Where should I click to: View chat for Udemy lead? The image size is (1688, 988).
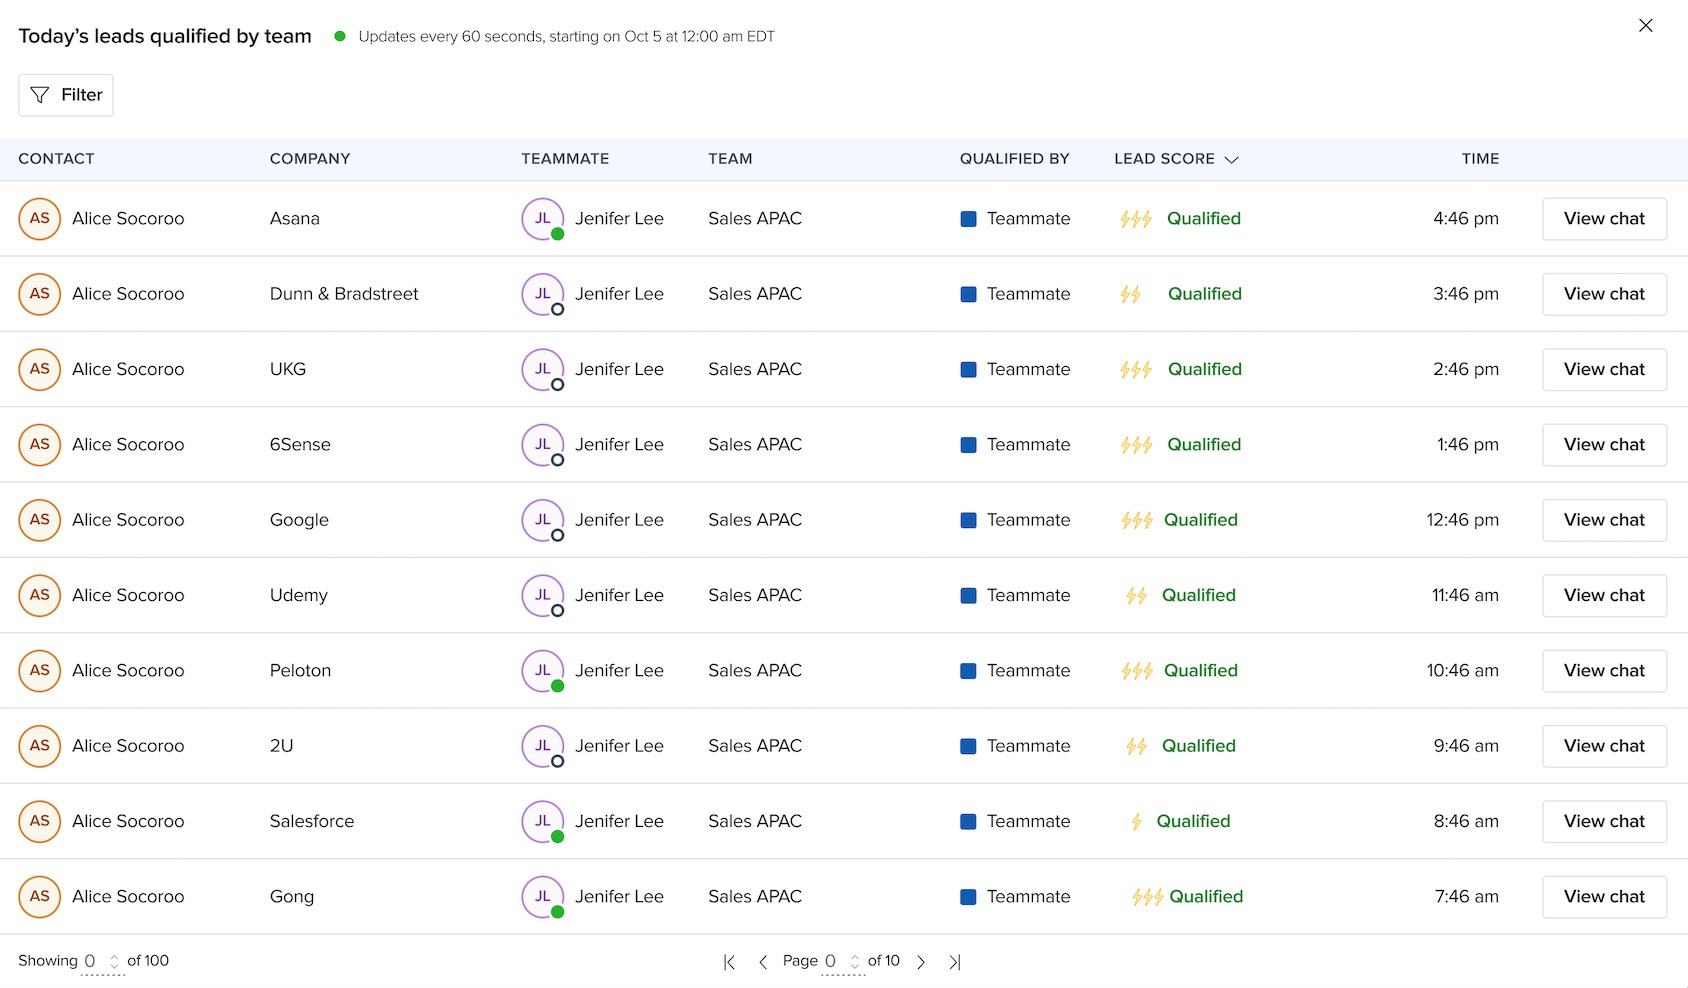coord(1604,595)
